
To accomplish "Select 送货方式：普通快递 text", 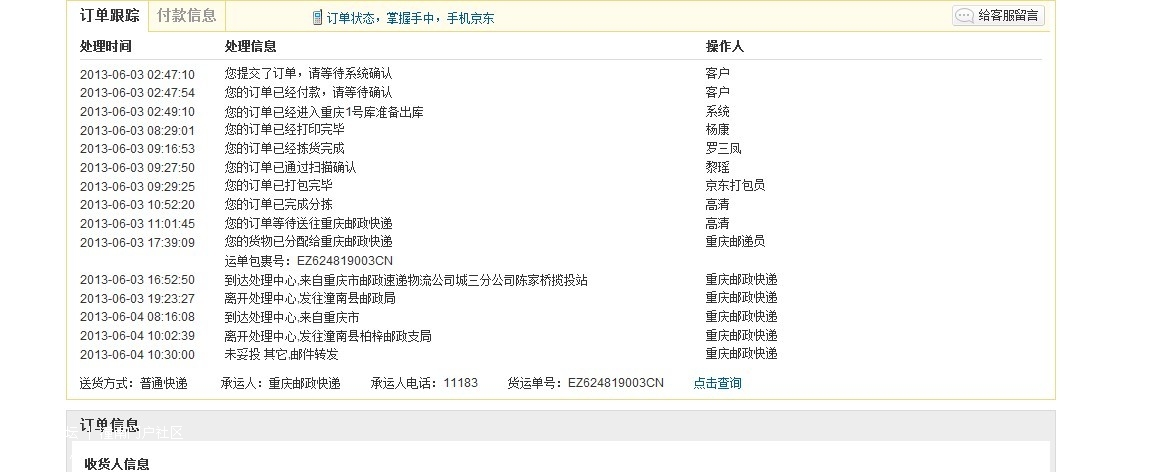I will 134,383.
